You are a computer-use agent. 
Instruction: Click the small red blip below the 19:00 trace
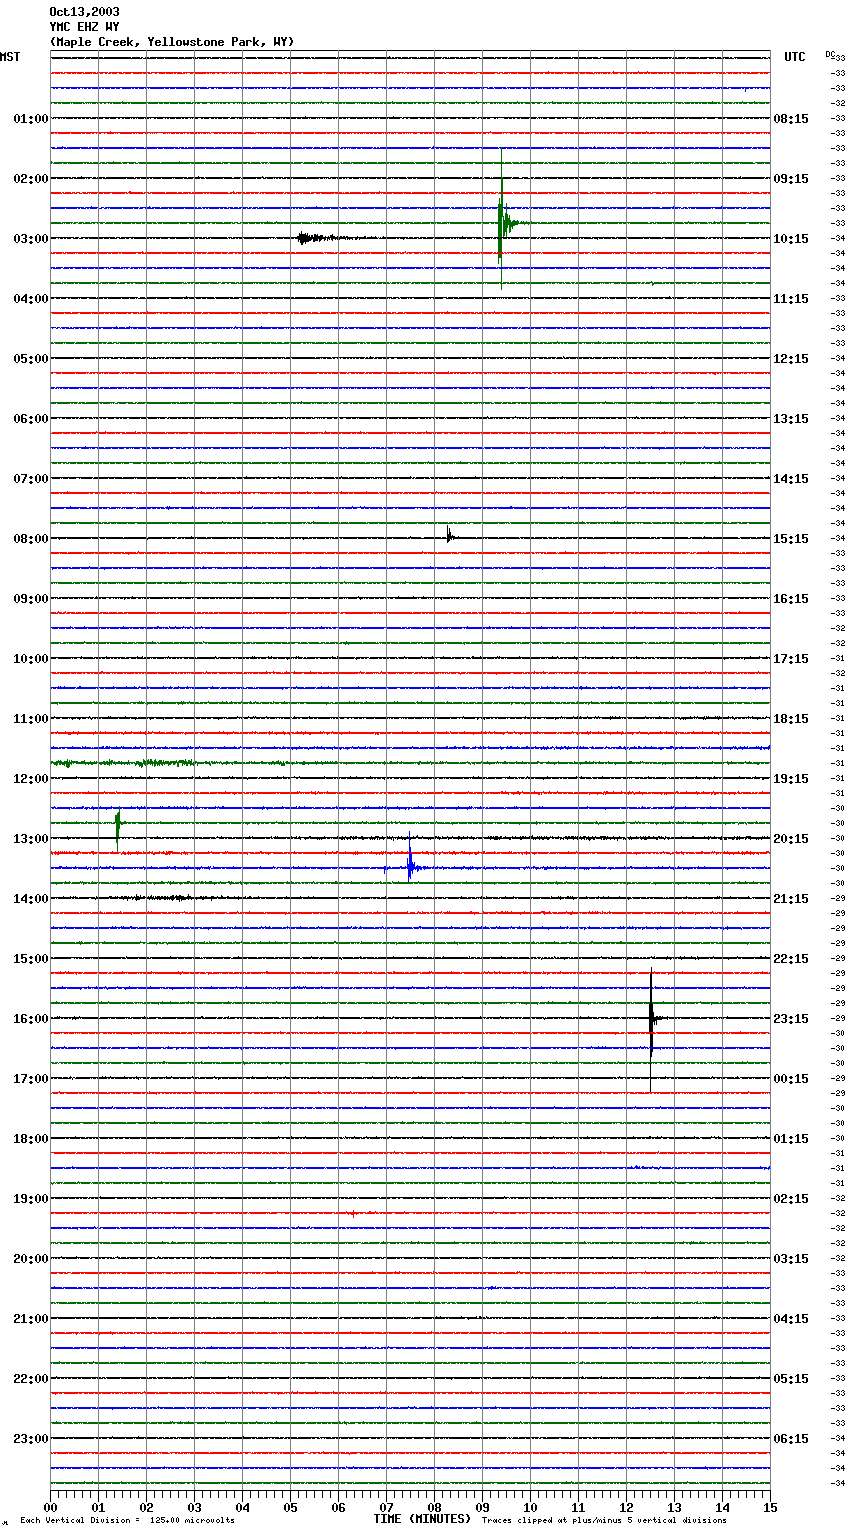click(353, 1213)
